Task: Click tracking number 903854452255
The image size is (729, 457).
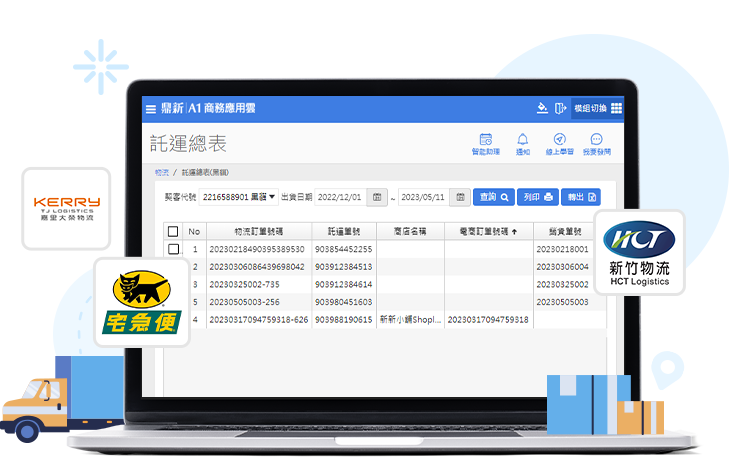Action: coord(344,249)
